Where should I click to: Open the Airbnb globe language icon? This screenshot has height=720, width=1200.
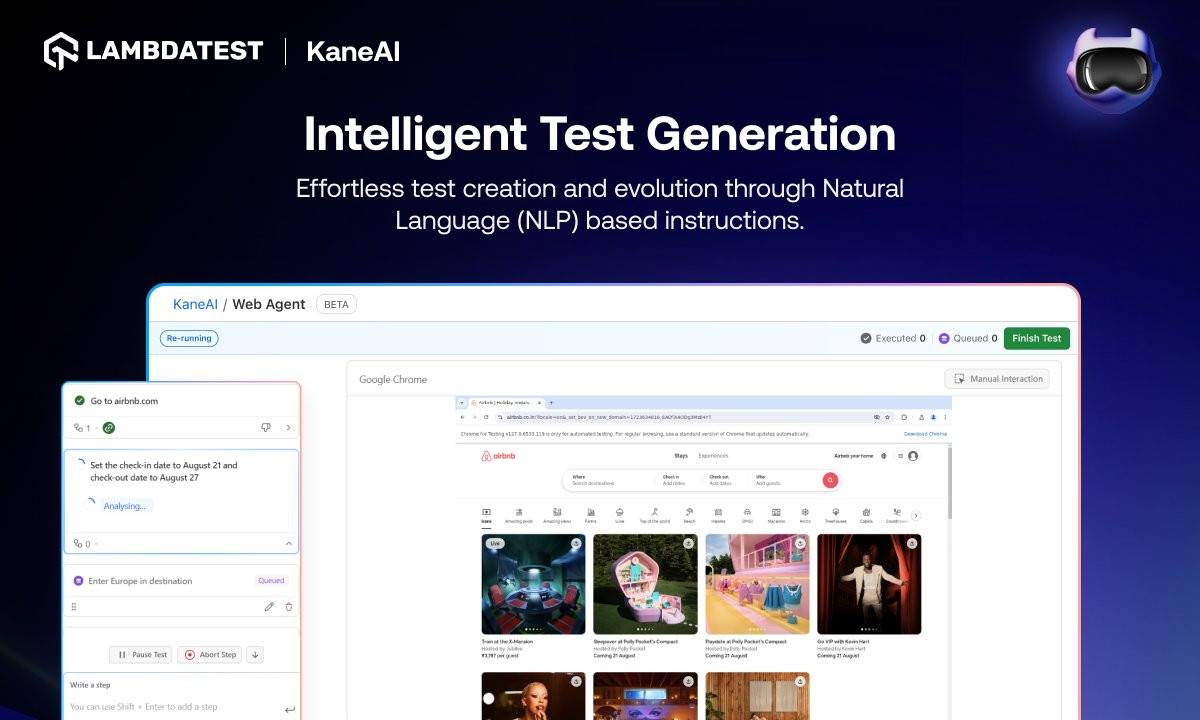[883, 456]
